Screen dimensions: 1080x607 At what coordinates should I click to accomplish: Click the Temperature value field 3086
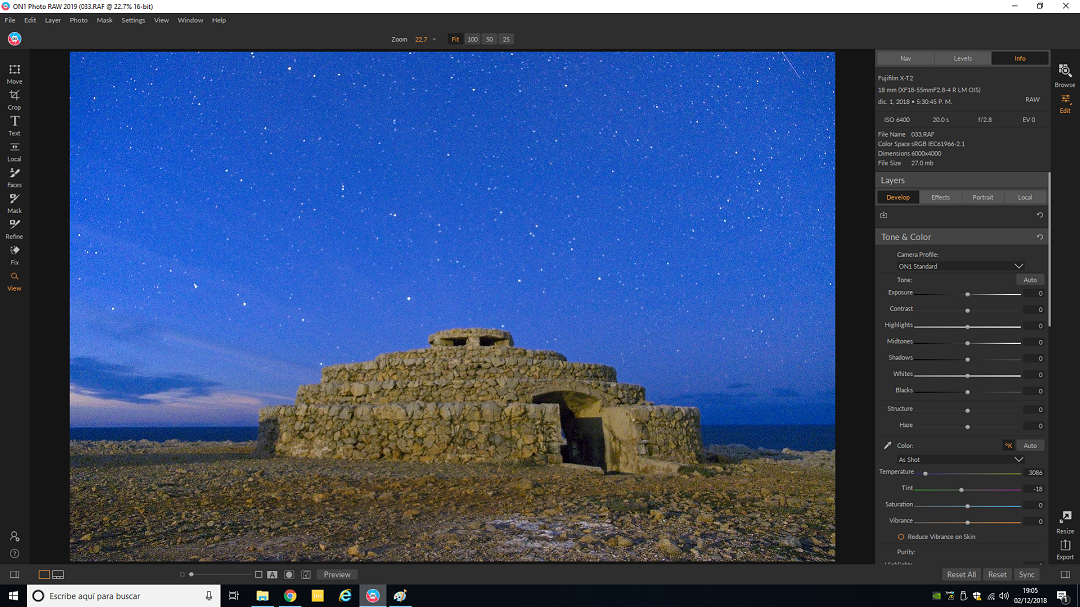(x=1033, y=473)
